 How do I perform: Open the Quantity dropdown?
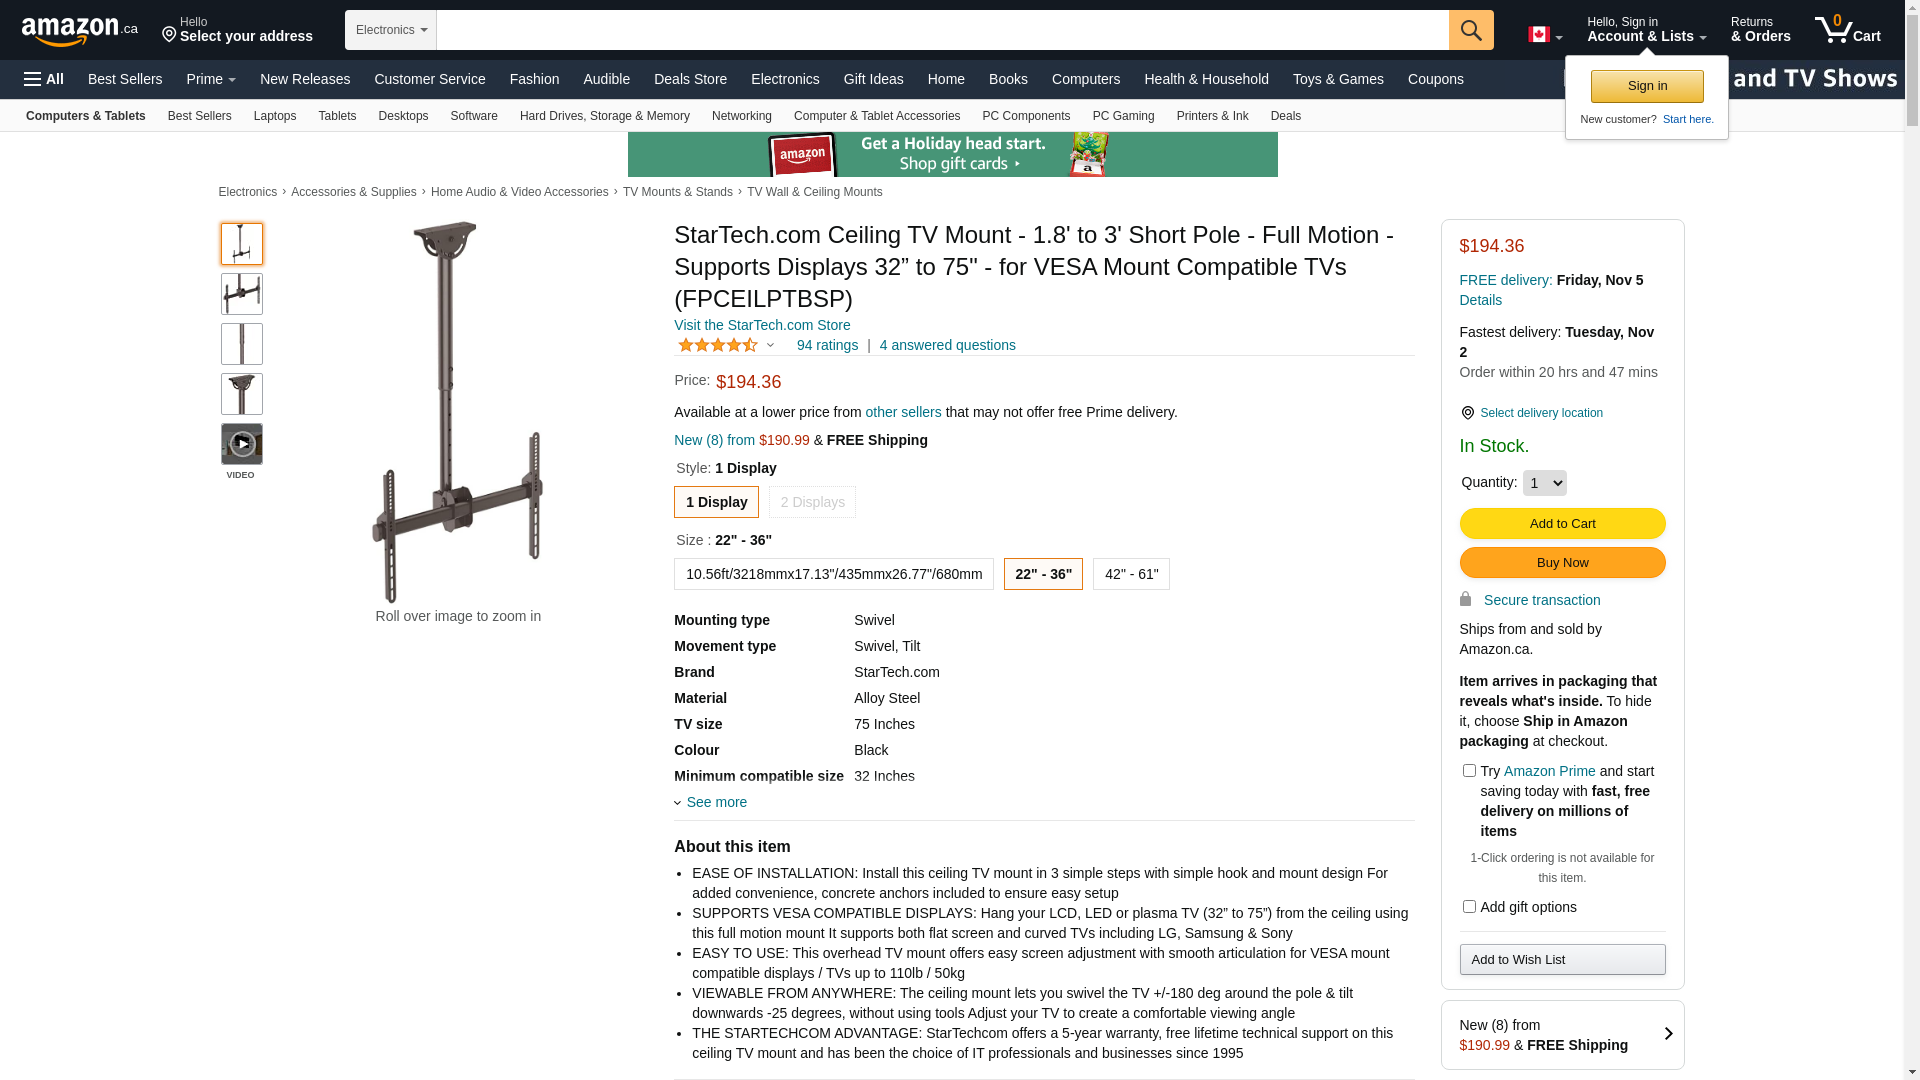[1544, 483]
